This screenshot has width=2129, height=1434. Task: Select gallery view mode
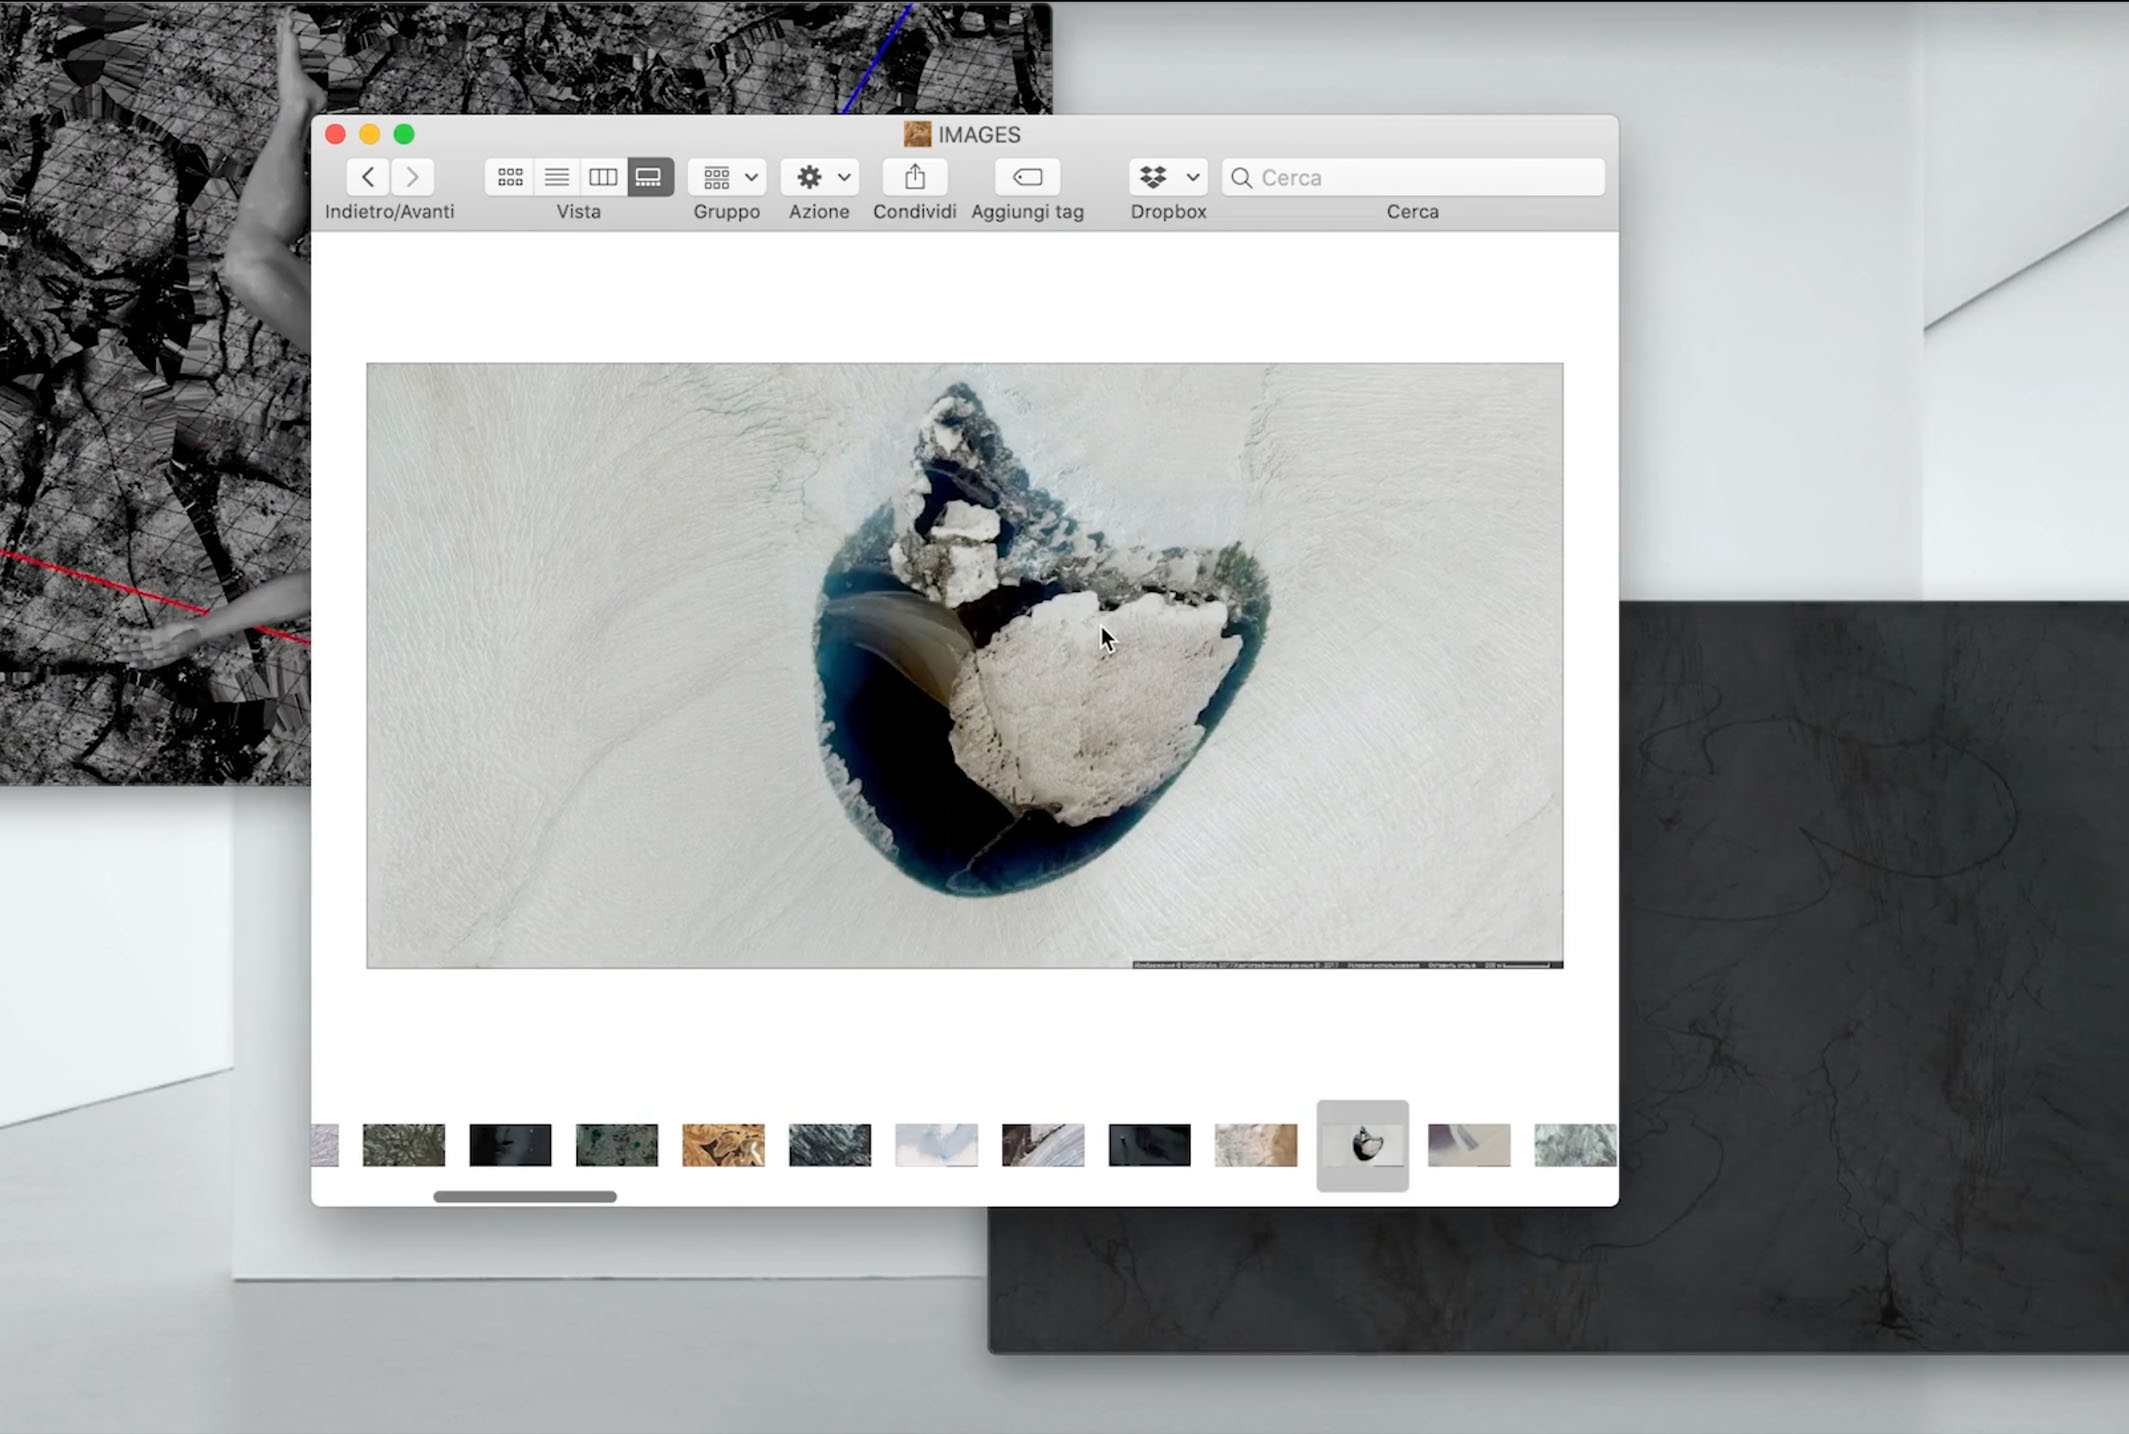[x=649, y=177]
